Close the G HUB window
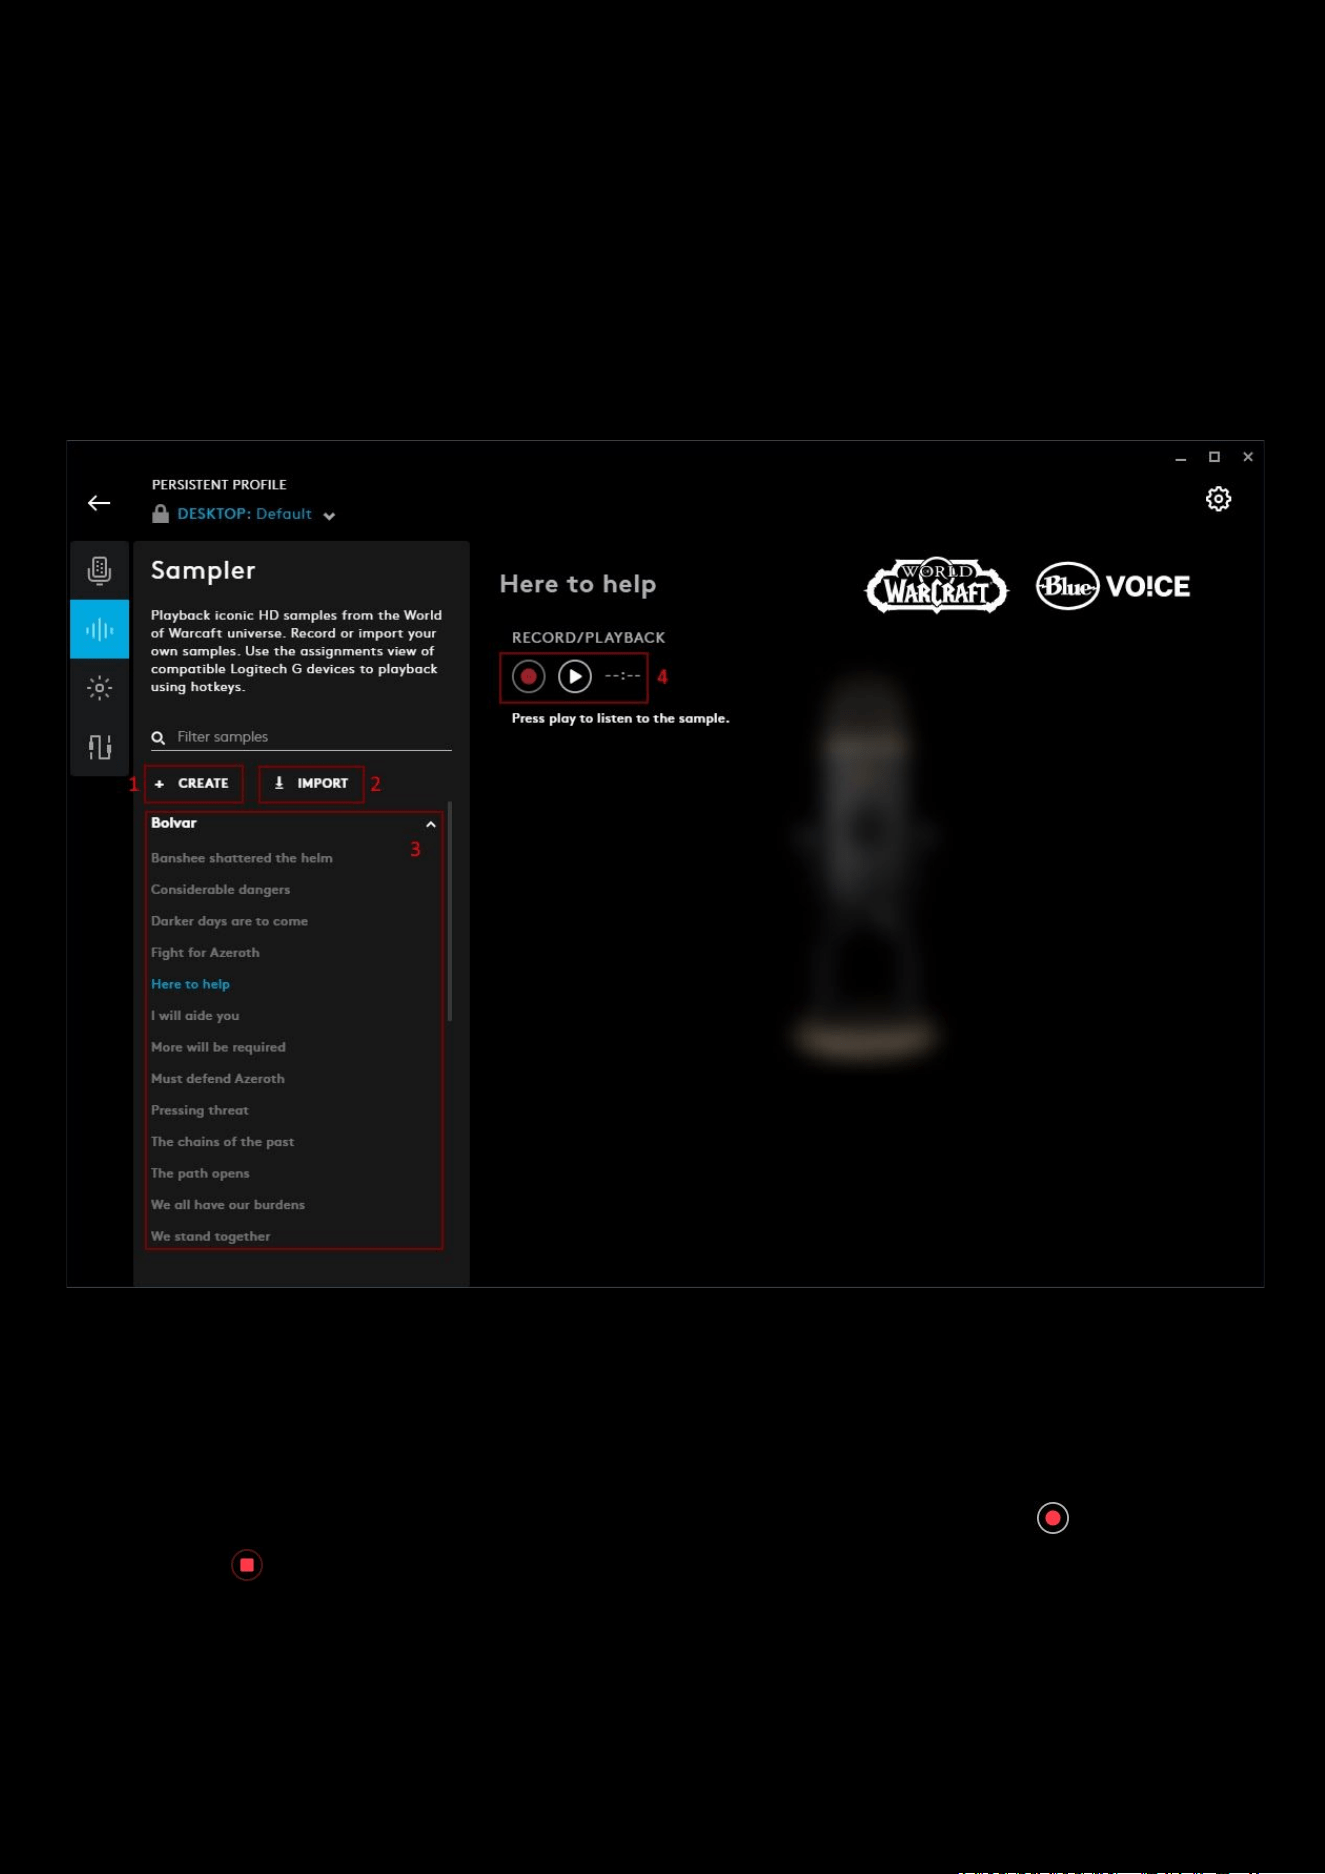This screenshot has height=1874, width=1325. pos(1248,457)
